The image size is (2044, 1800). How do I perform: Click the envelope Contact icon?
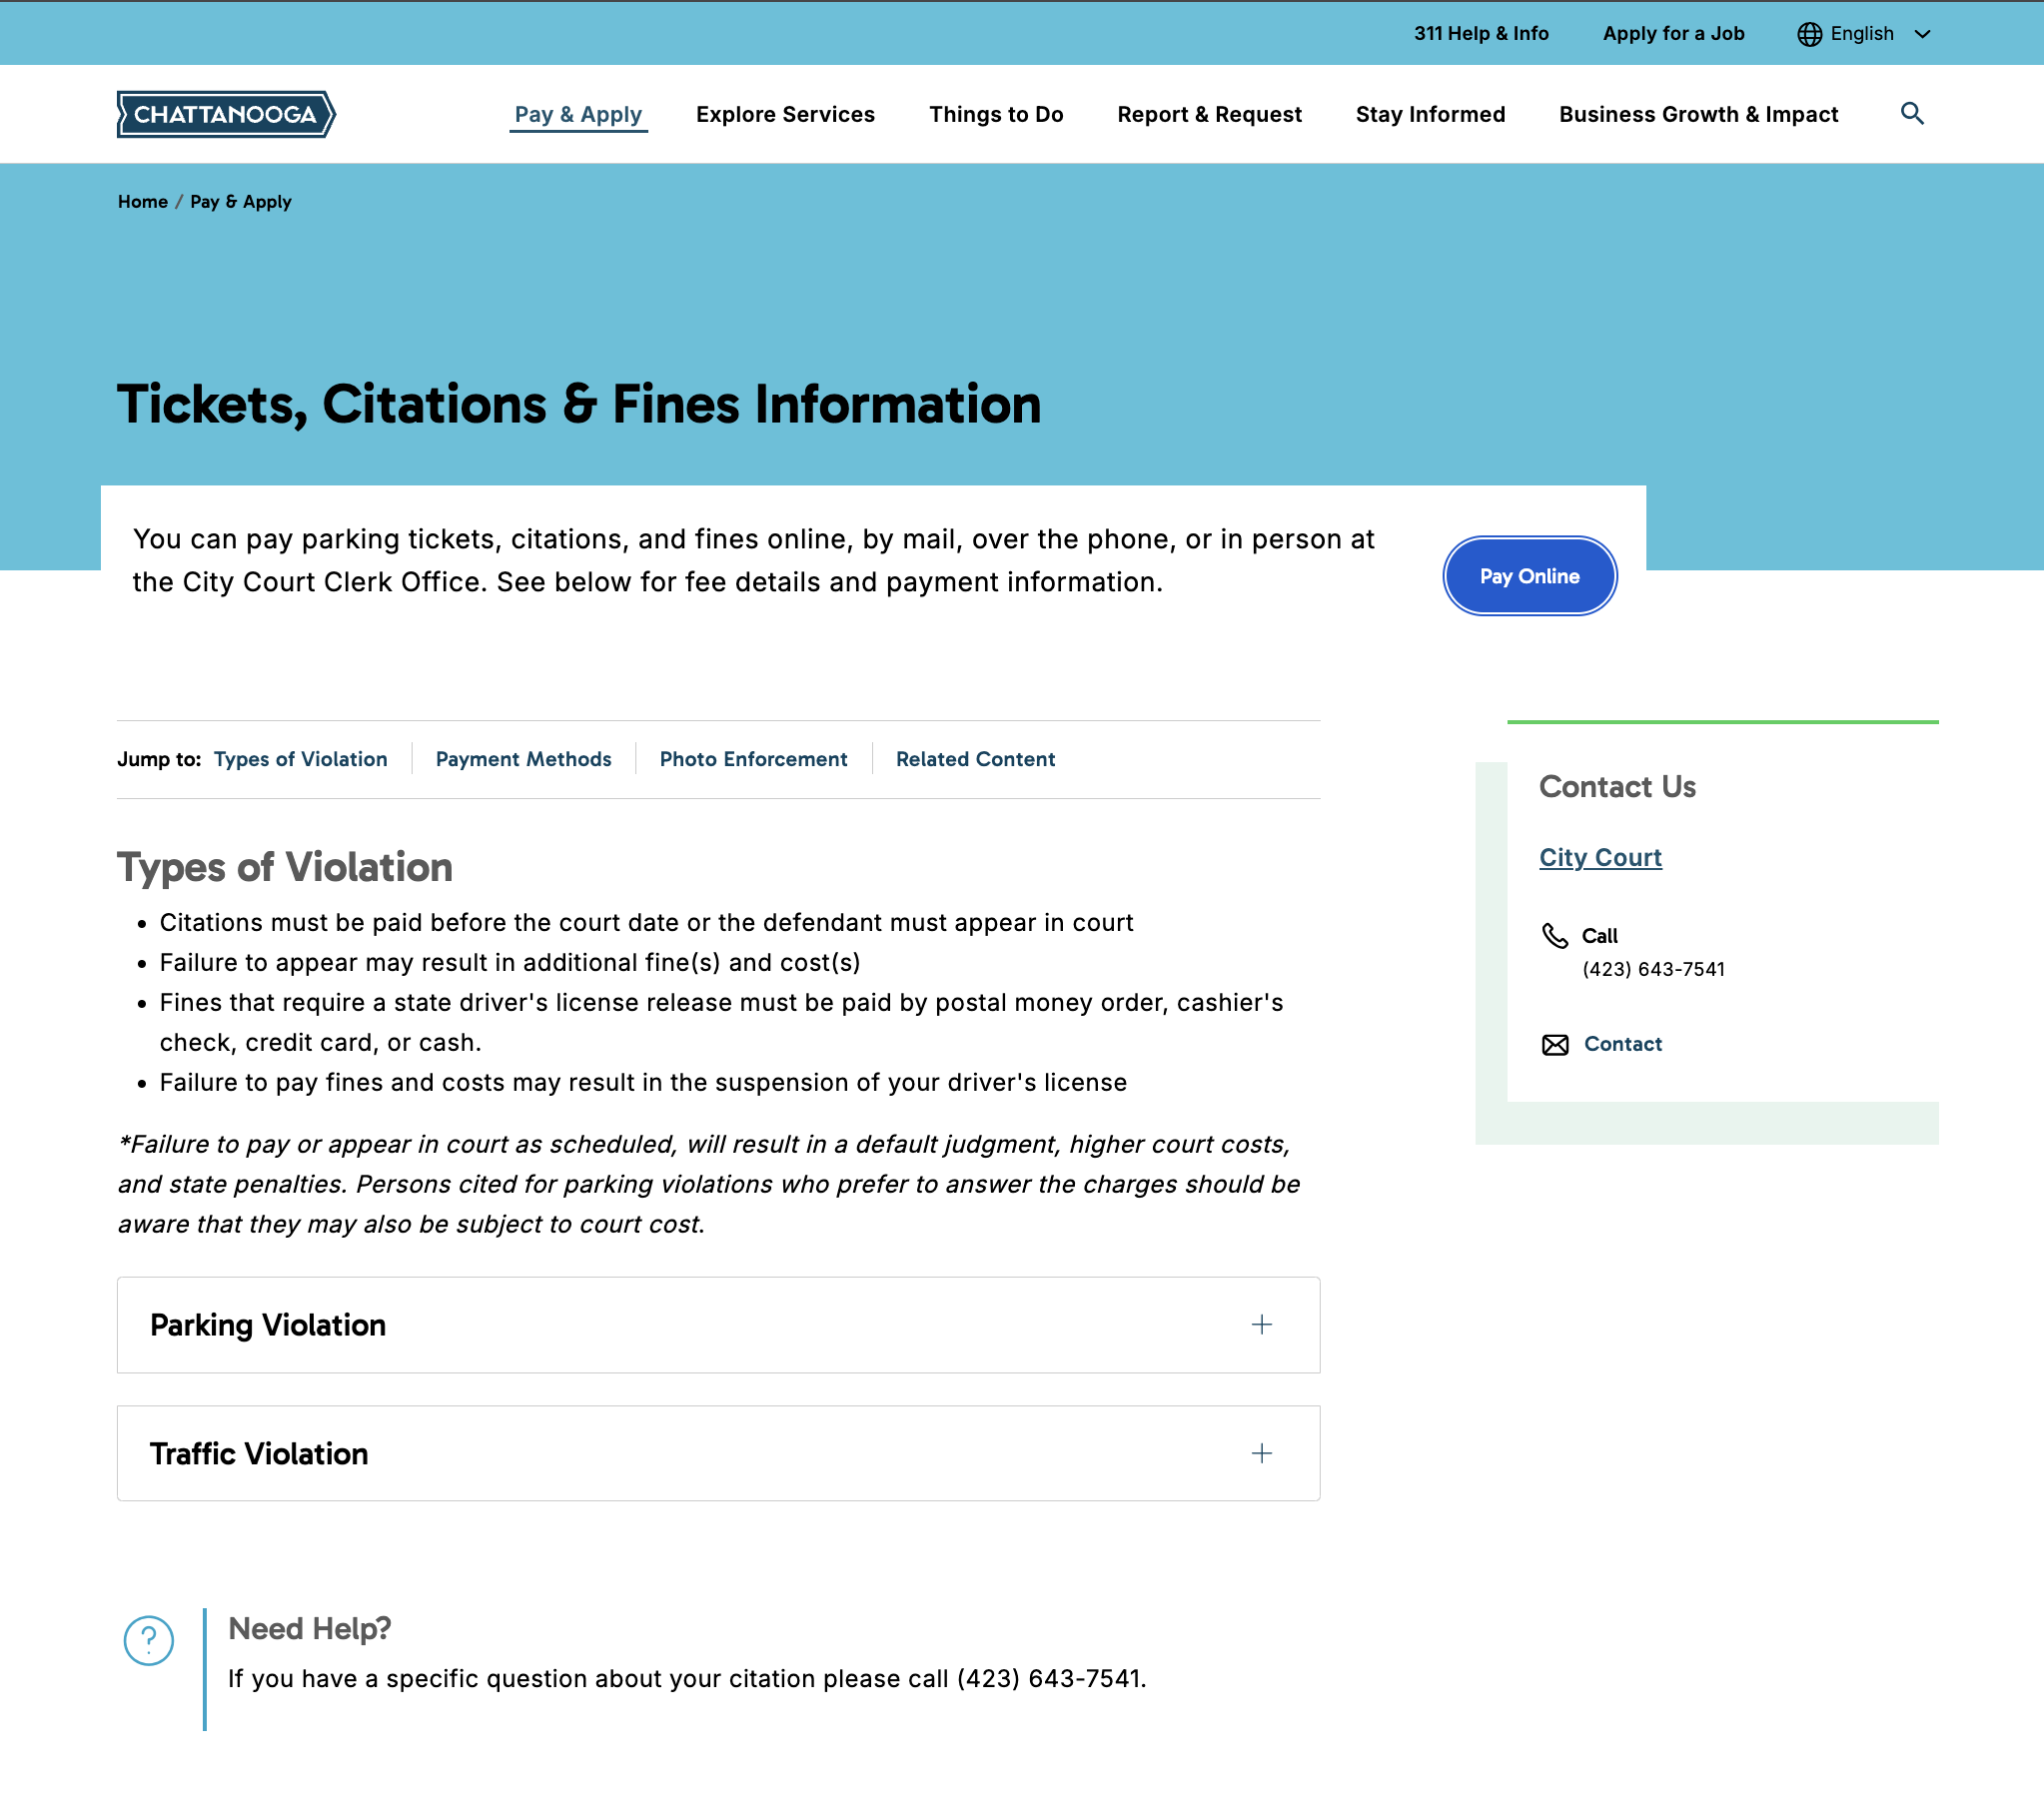coord(1554,1045)
